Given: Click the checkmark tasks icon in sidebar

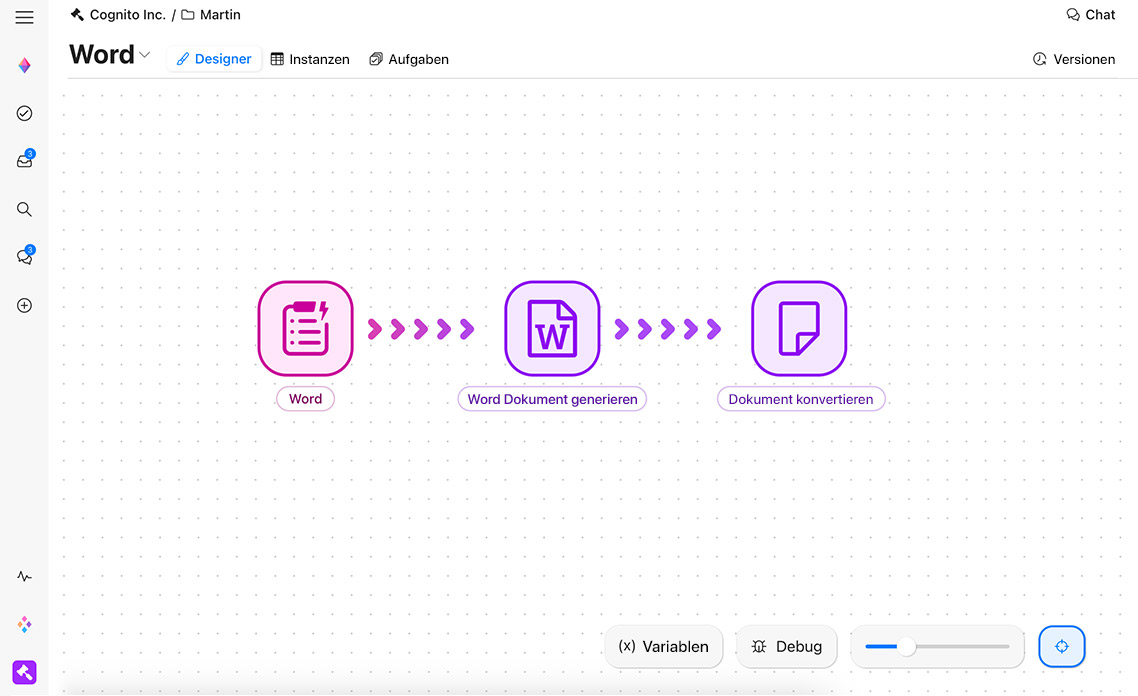Looking at the screenshot, I should 25,114.
